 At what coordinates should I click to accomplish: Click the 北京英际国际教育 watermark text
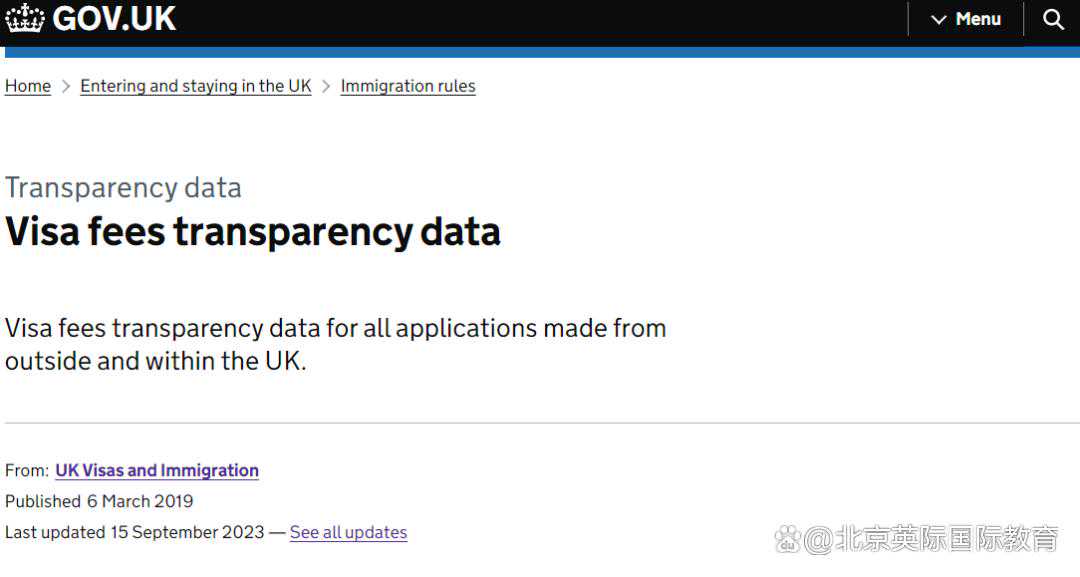[945, 539]
